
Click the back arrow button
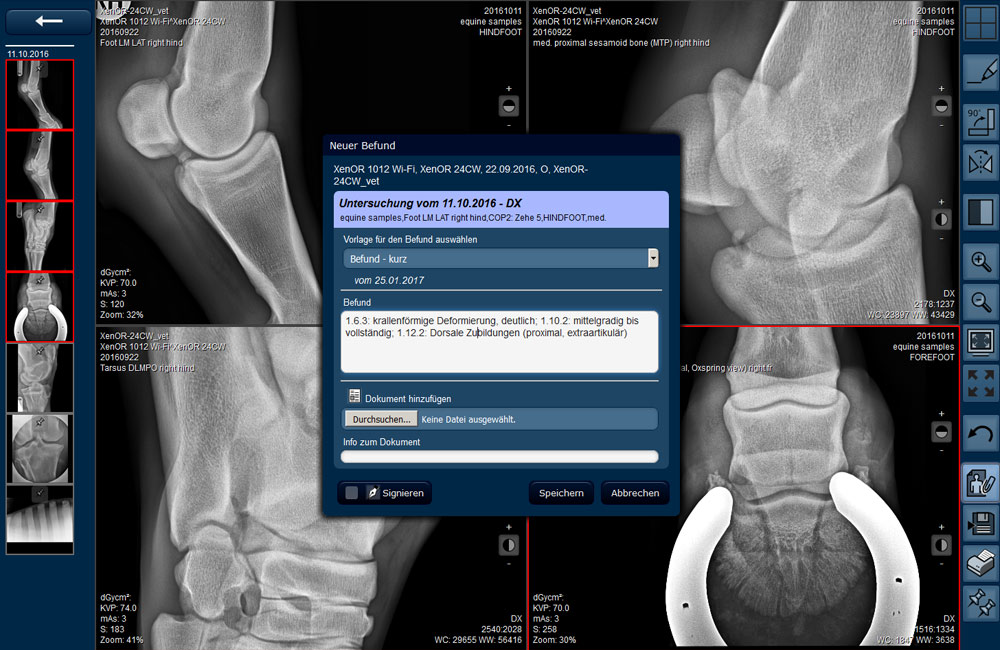pos(41,21)
